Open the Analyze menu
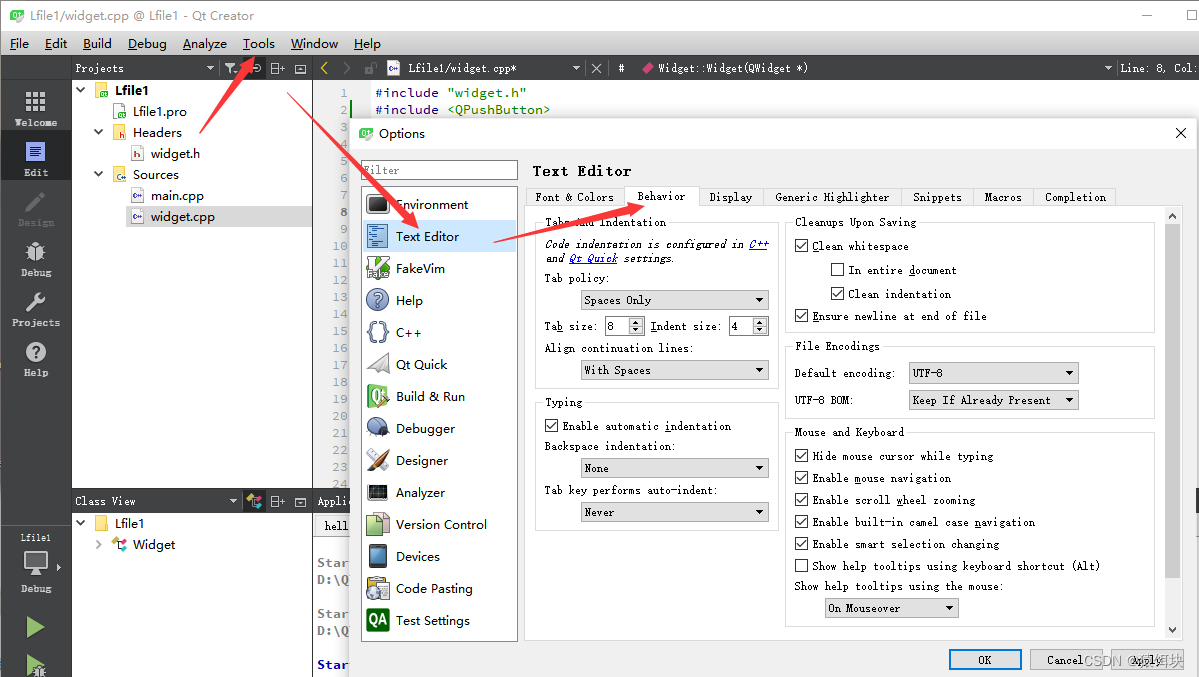 204,44
